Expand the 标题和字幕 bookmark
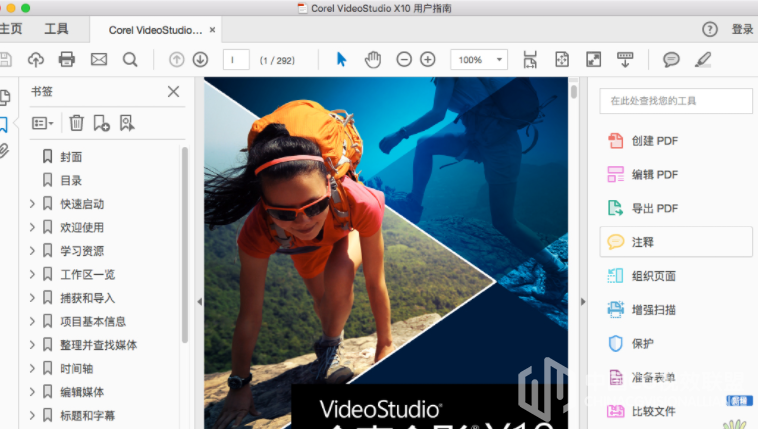Image resolution: width=758 pixels, height=429 pixels. [x=32, y=415]
